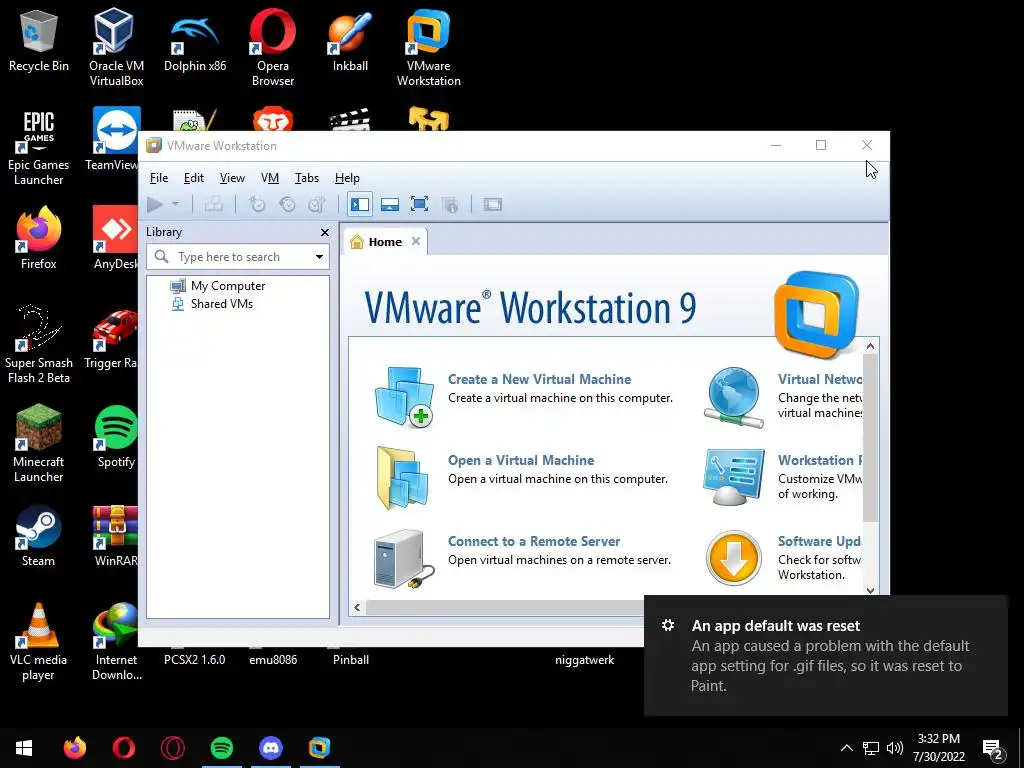Click Send Ctrl+Alt+Del toolbar icon

coord(214,204)
